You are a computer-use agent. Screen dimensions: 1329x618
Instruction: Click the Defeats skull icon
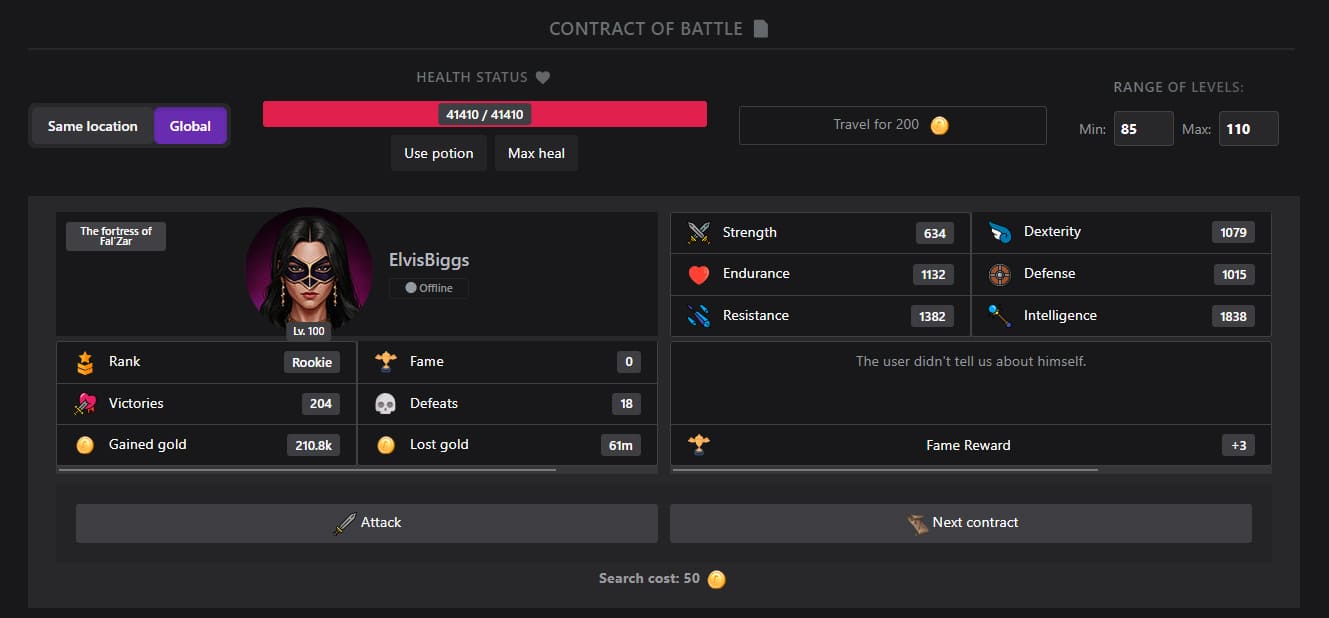386,404
